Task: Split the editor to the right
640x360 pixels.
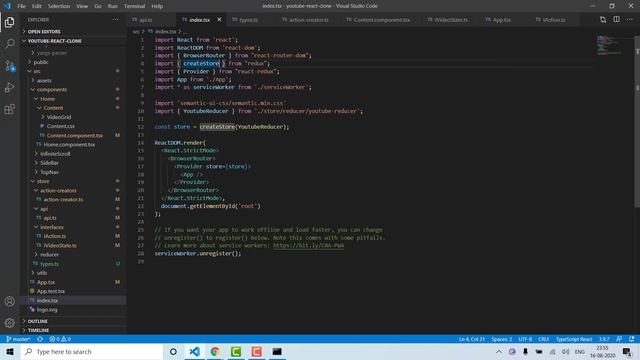Action: pyautogui.click(x=616, y=20)
